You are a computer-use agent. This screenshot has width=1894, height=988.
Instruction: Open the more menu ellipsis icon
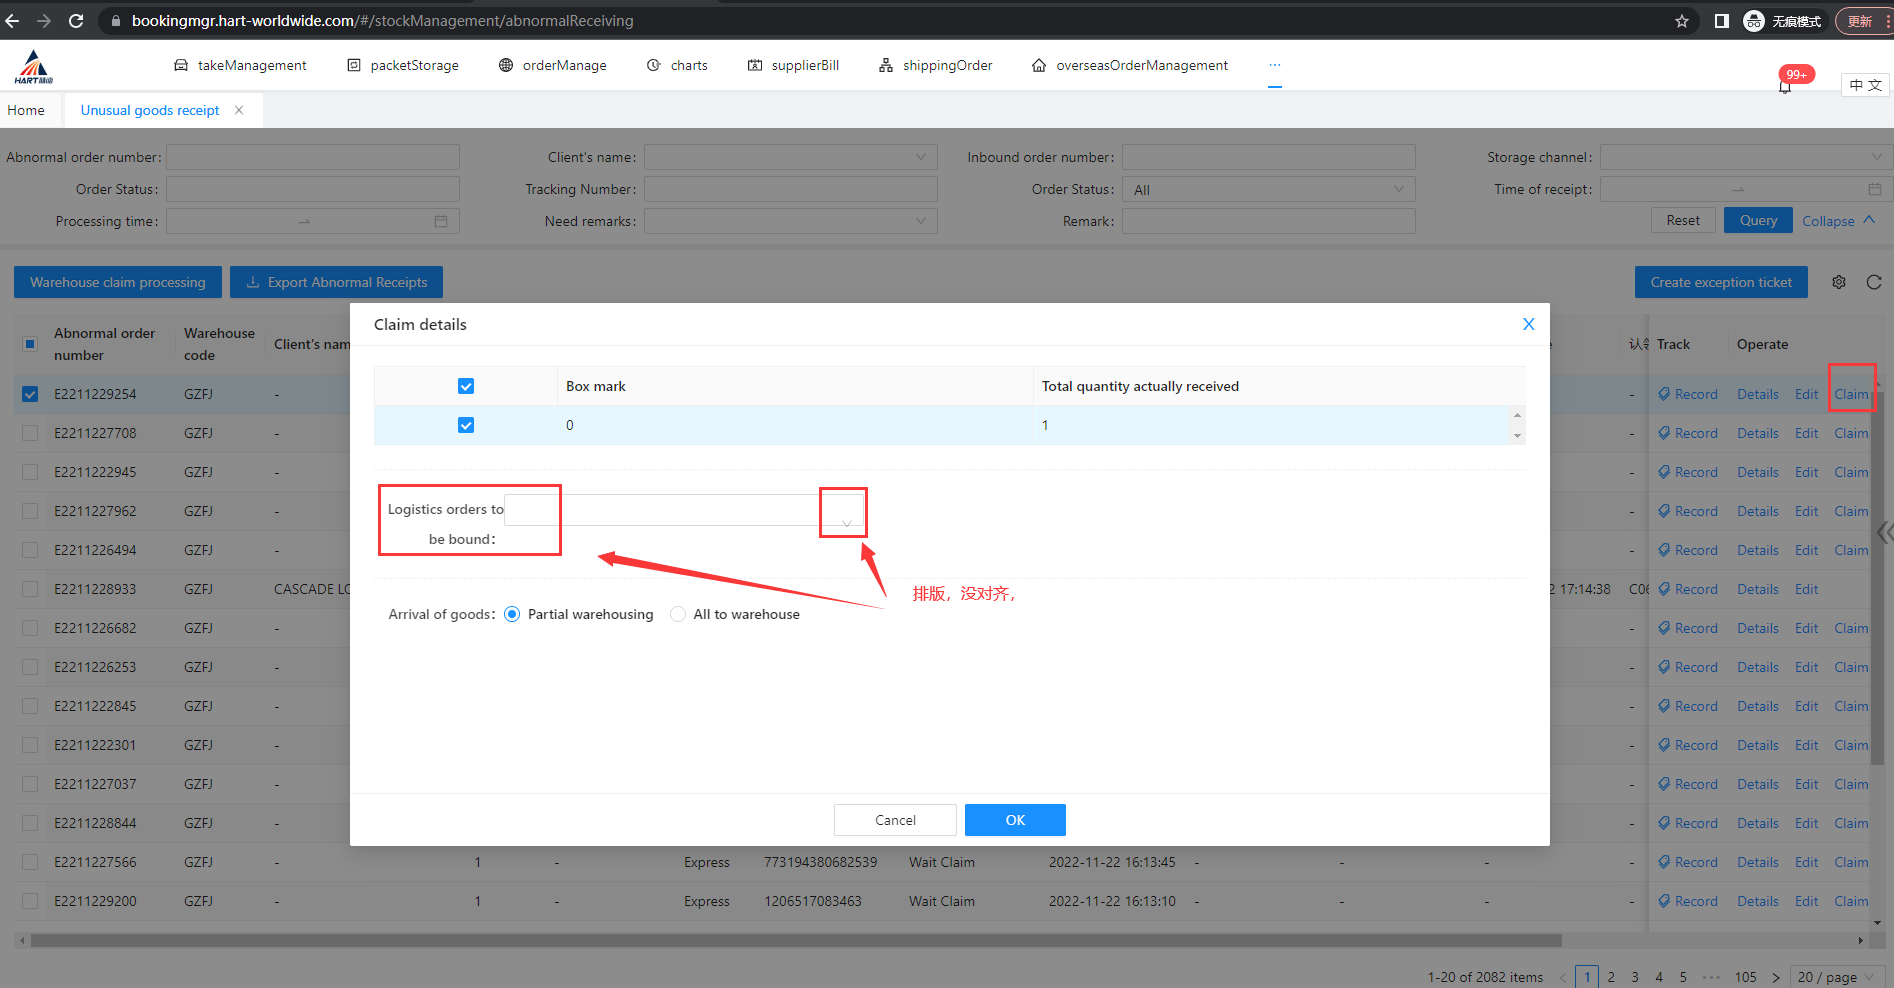click(1274, 65)
